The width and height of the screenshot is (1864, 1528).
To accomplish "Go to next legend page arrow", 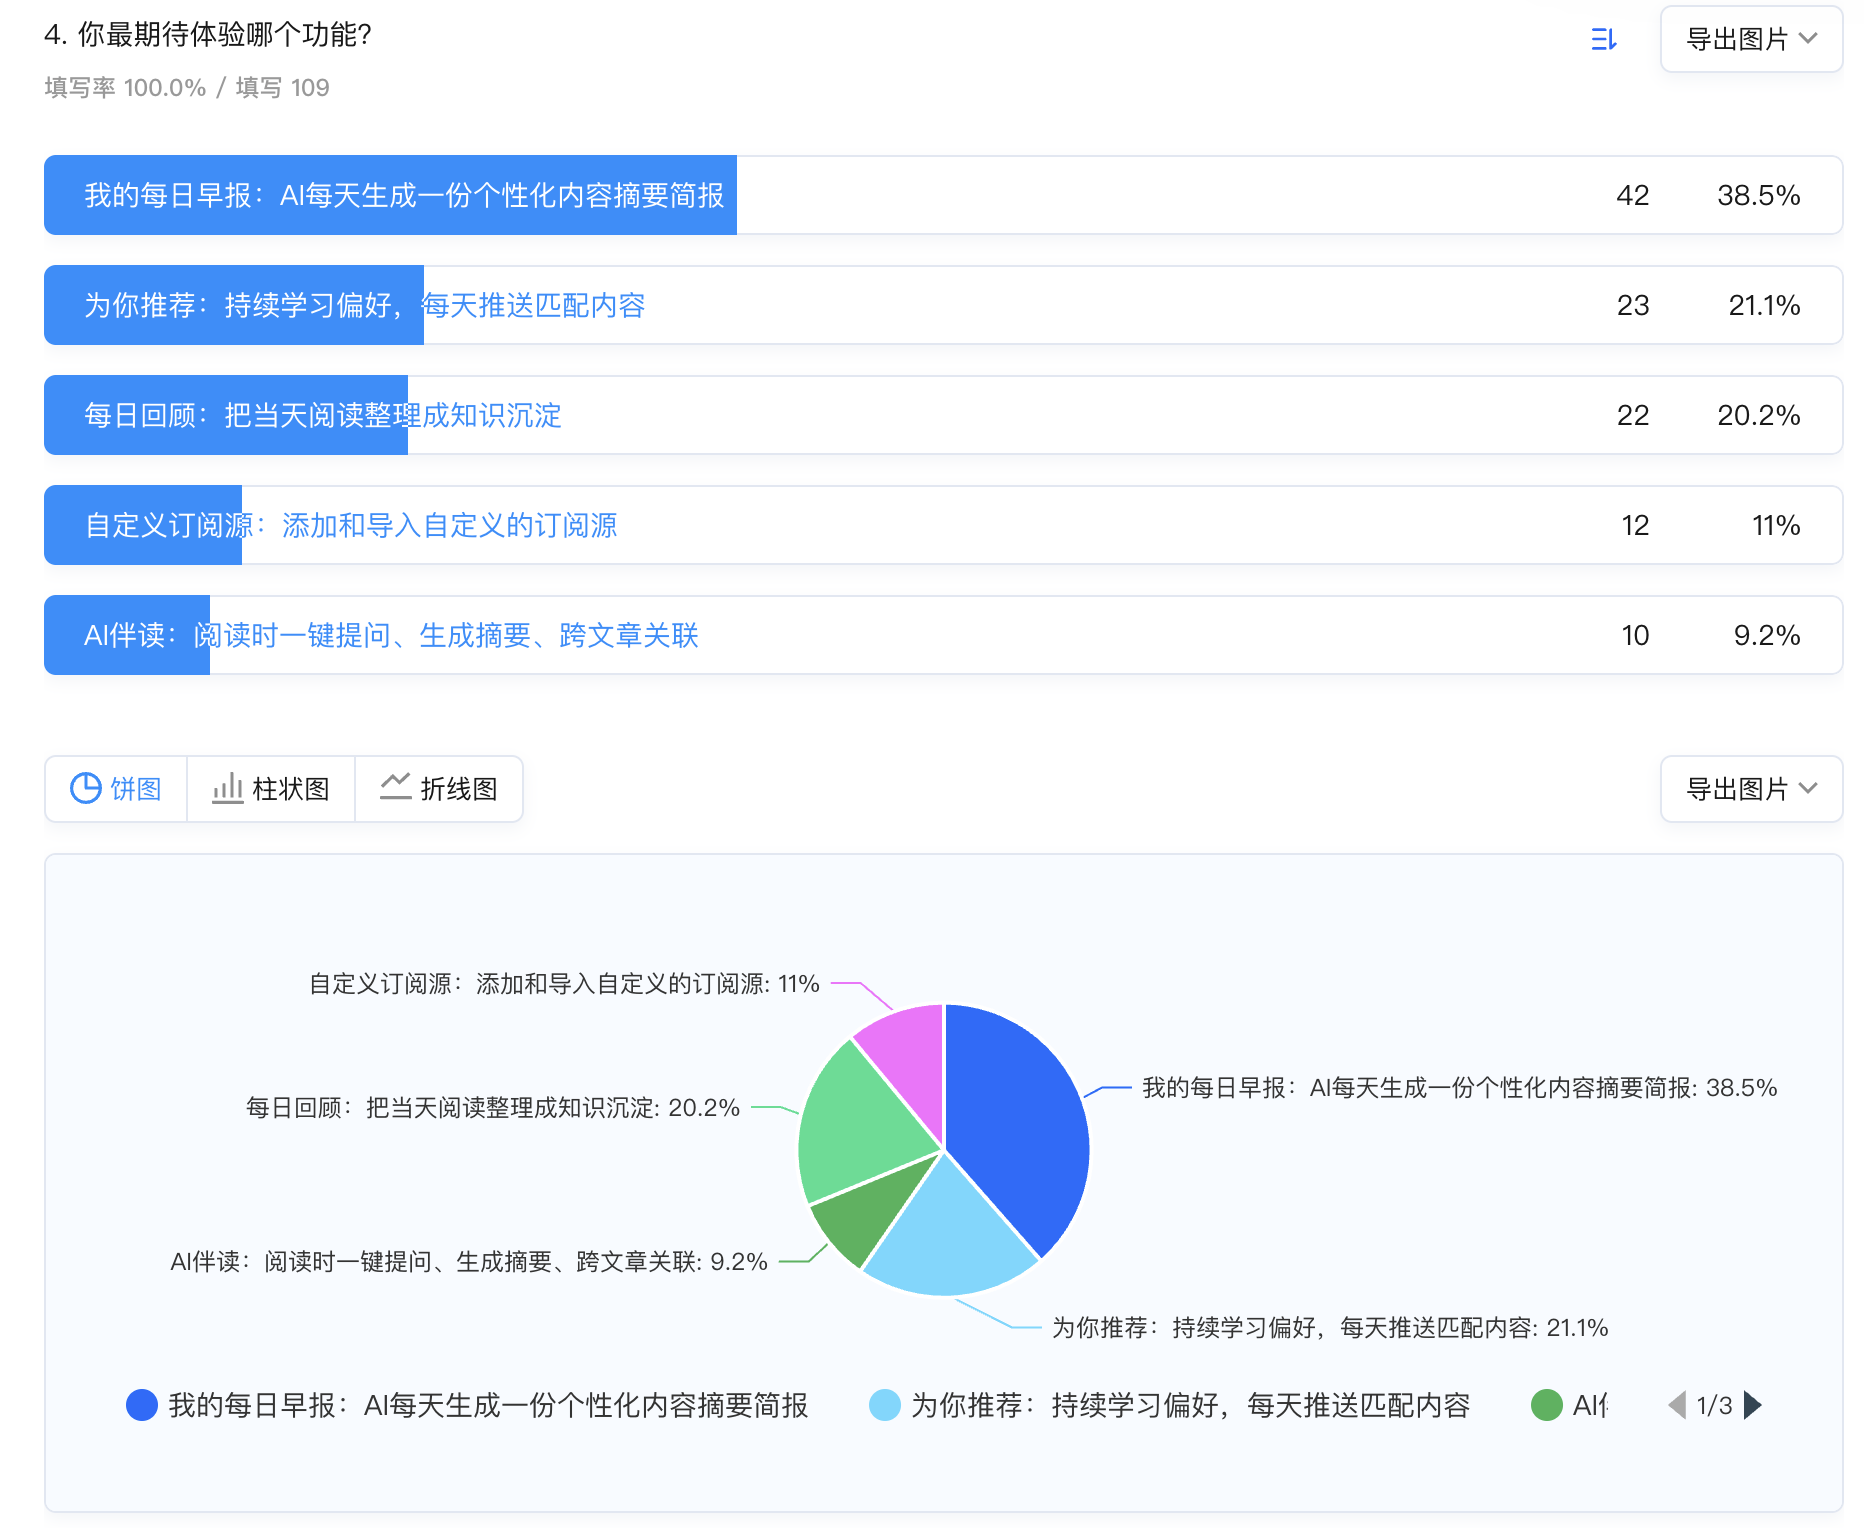I will (1752, 1405).
